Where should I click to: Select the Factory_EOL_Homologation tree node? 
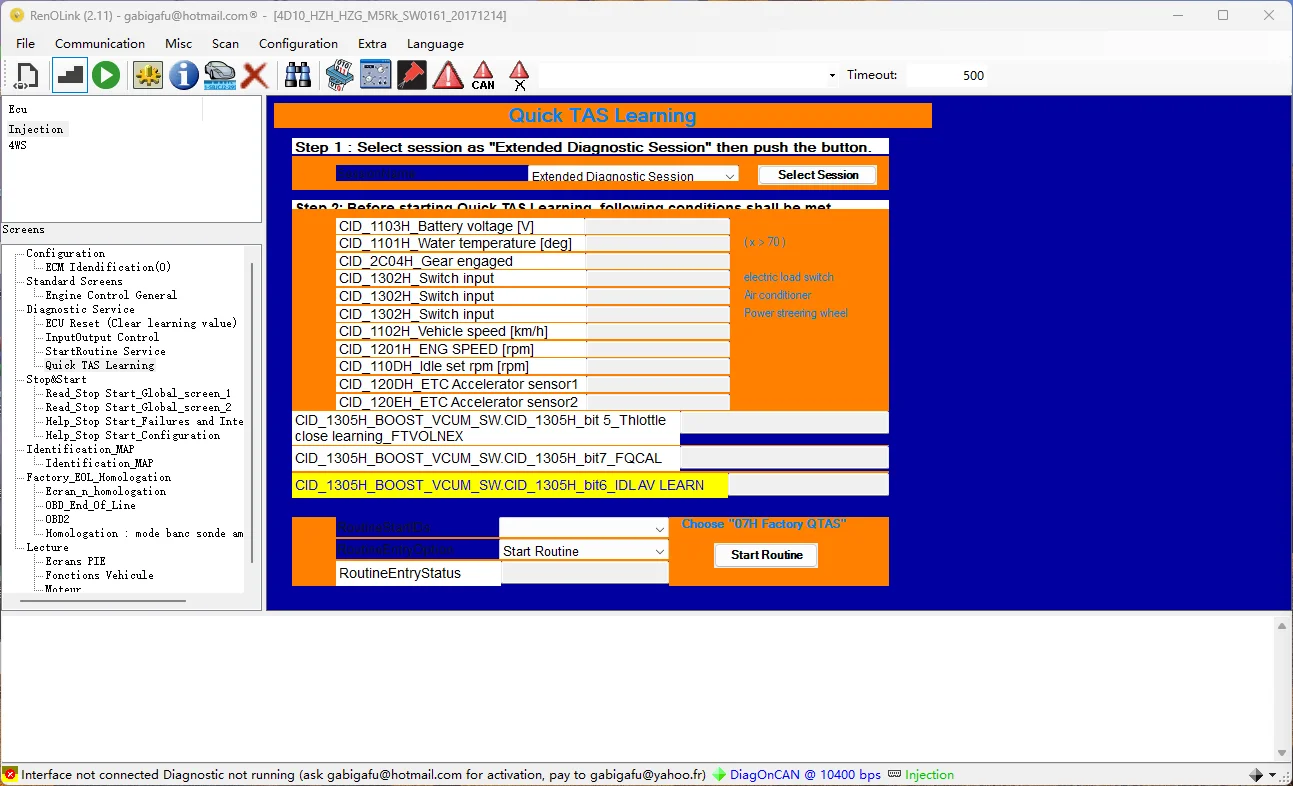click(98, 477)
